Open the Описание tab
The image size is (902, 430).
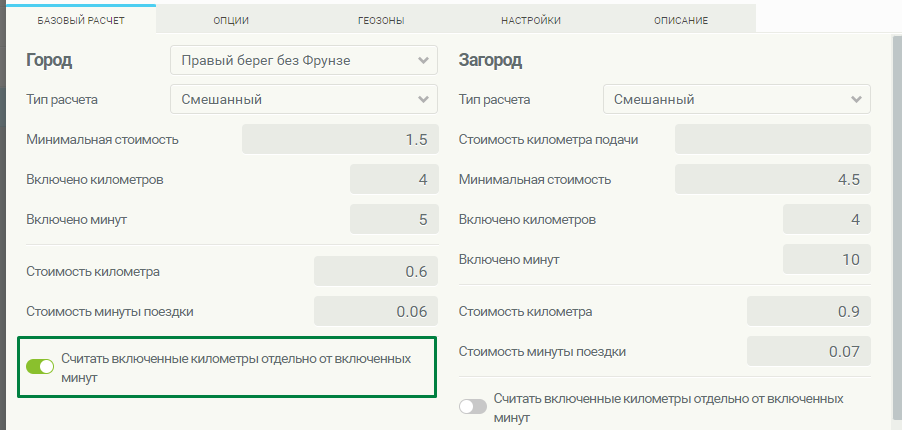pos(681,20)
